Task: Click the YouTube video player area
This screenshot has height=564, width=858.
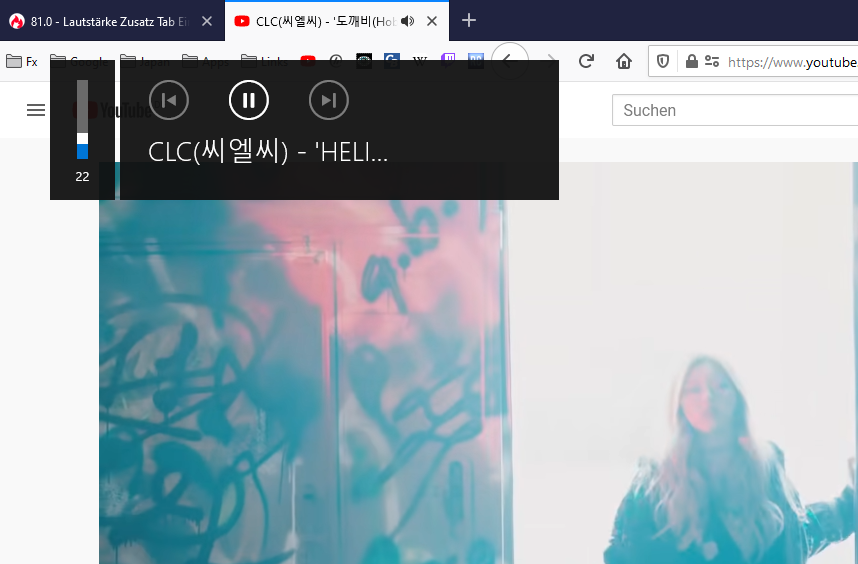Action: click(478, 363)
